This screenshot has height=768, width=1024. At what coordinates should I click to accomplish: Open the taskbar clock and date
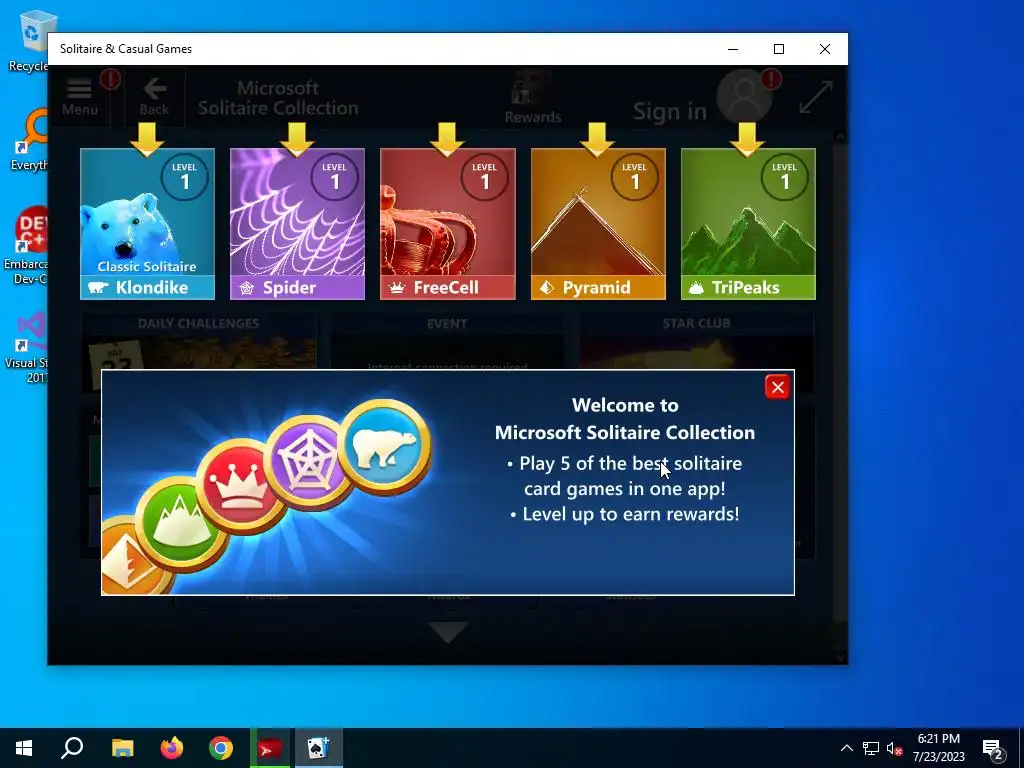pos(938,748)
